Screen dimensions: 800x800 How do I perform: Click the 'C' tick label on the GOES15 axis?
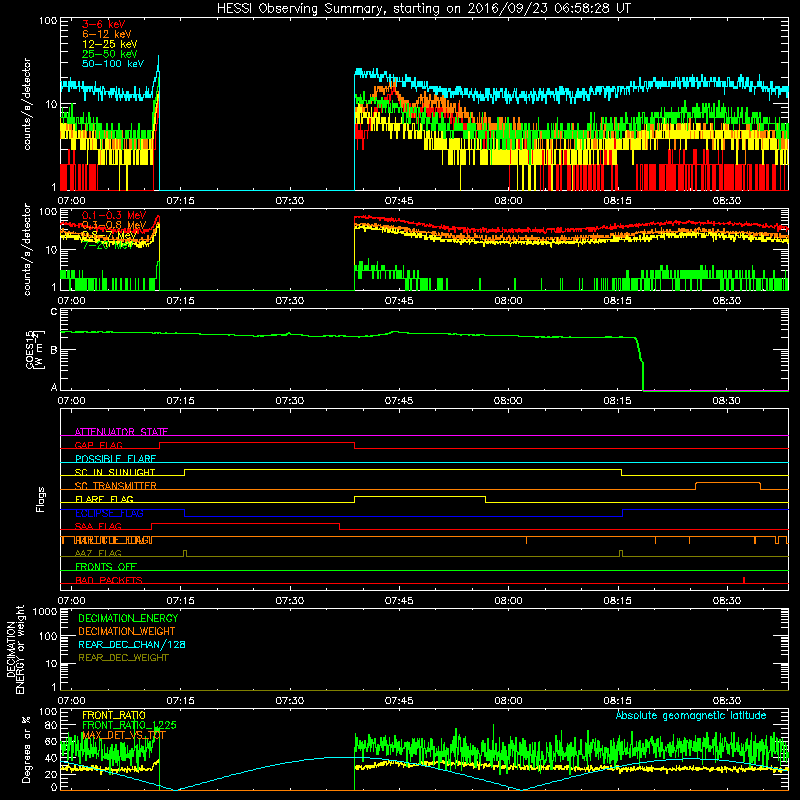coord(54,311)
